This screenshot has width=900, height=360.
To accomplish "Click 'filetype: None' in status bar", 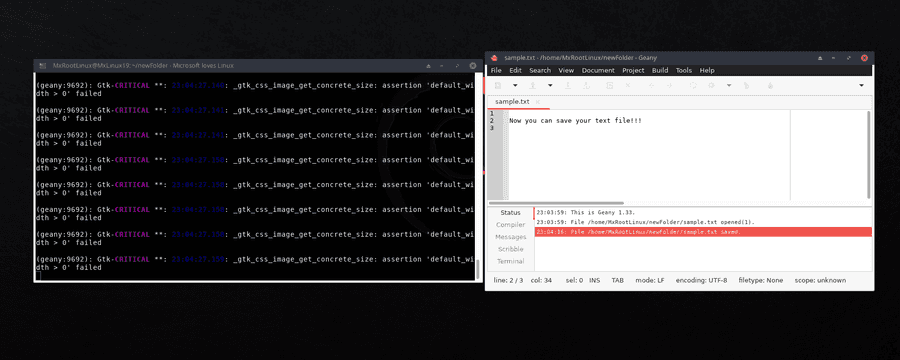I will point(761,280).
